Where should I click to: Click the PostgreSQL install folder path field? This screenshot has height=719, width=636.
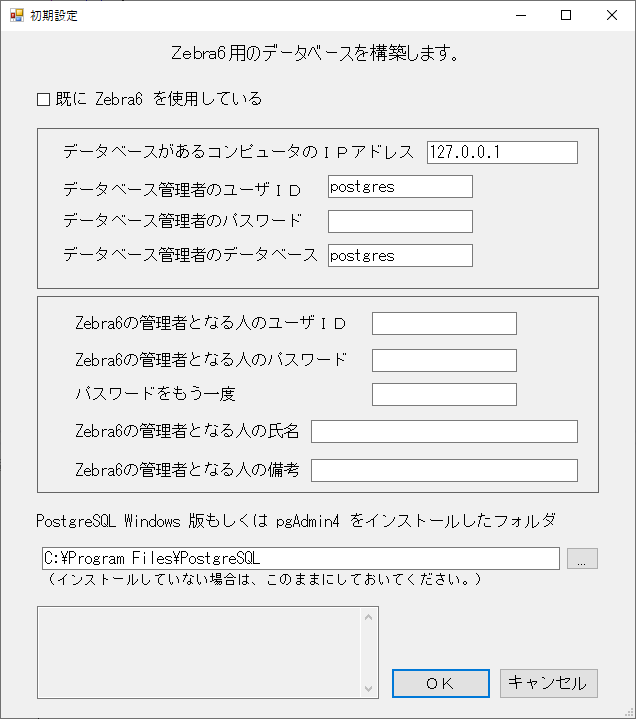[300, 559]
